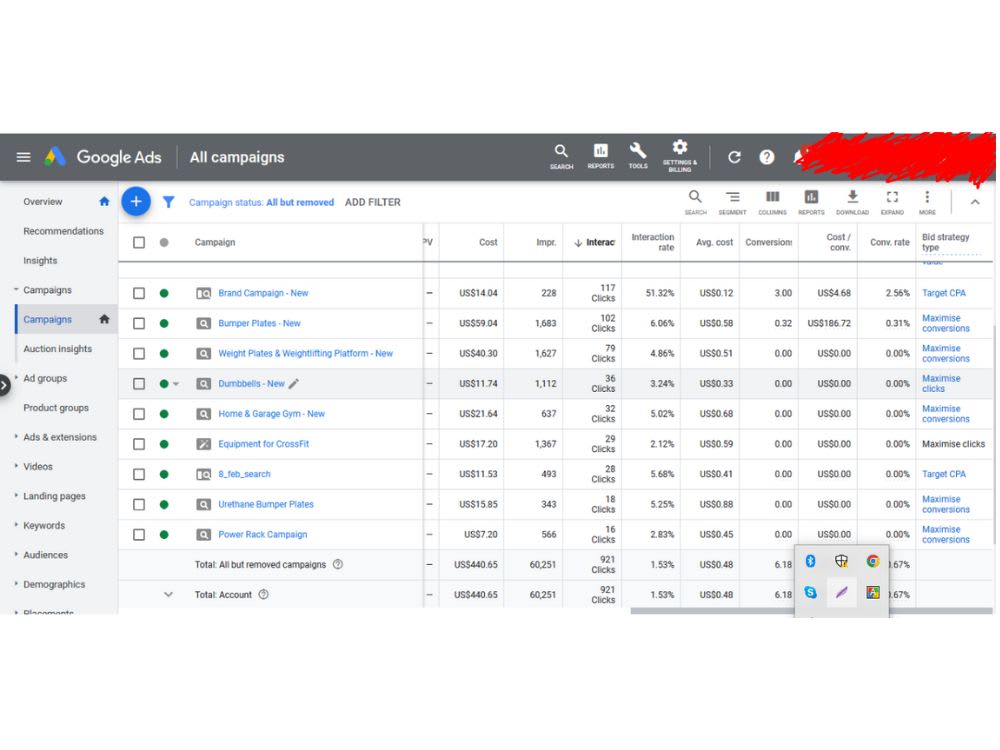Open Insights in sidebar

[x=40, y=260]
